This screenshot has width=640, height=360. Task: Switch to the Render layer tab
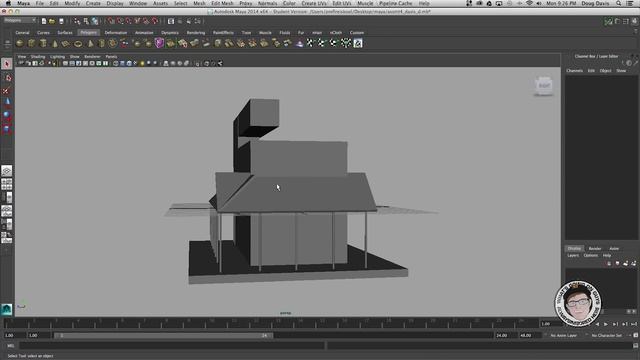point(595,248)
